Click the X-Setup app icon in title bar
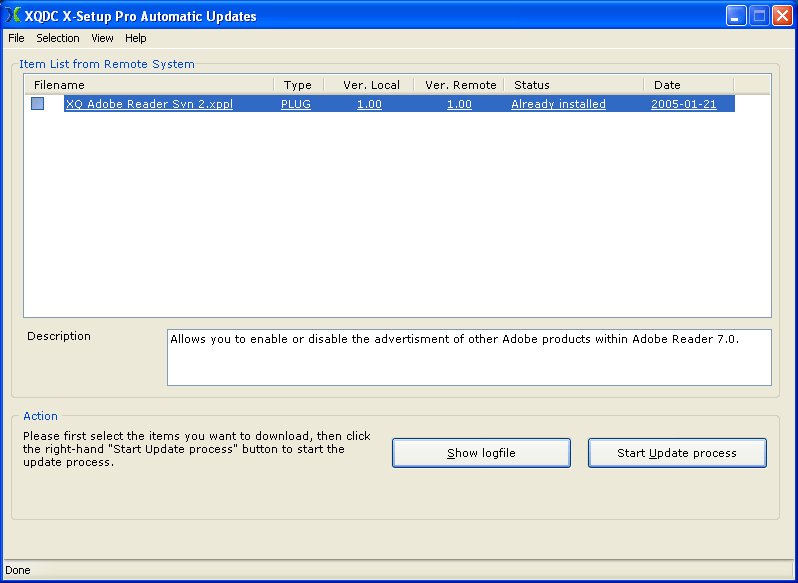The image size is (798, 583). point(13,16)
